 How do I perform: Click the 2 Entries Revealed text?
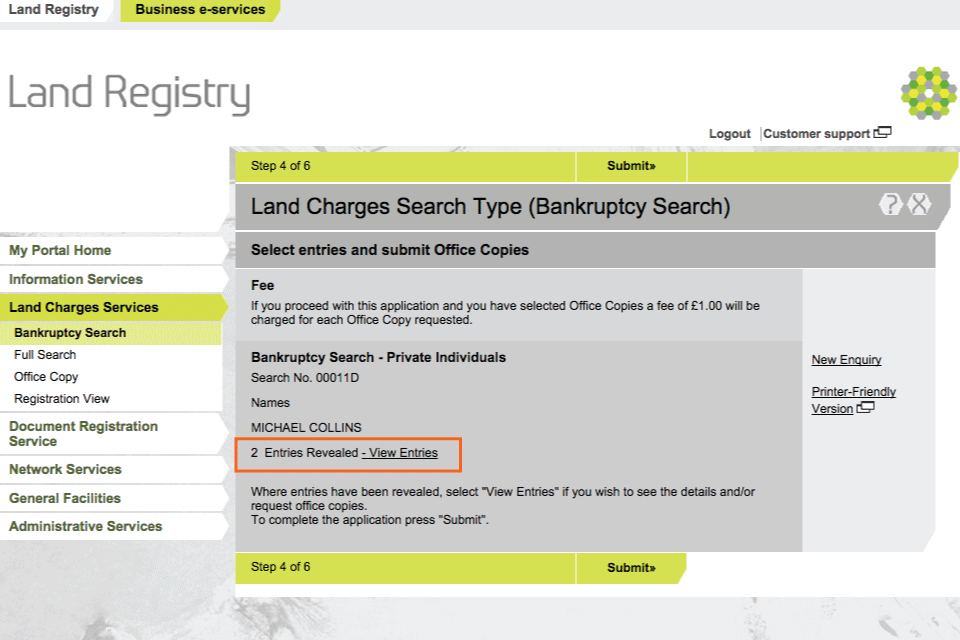tap(304, 453)
